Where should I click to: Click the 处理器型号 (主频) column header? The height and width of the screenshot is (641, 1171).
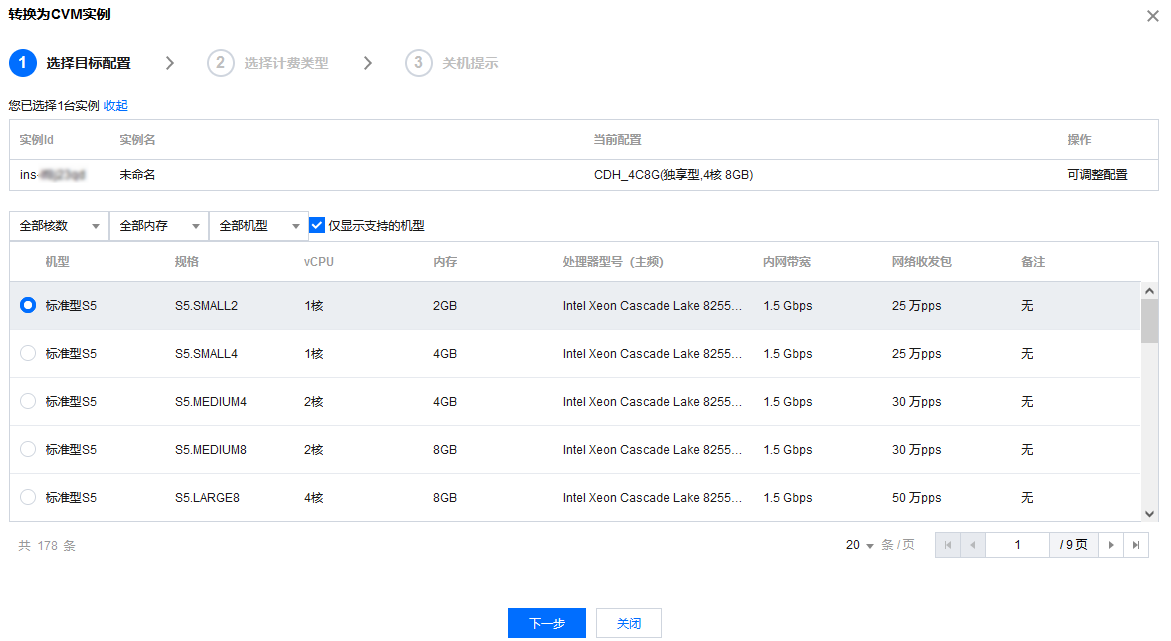(x=613, y=261)
